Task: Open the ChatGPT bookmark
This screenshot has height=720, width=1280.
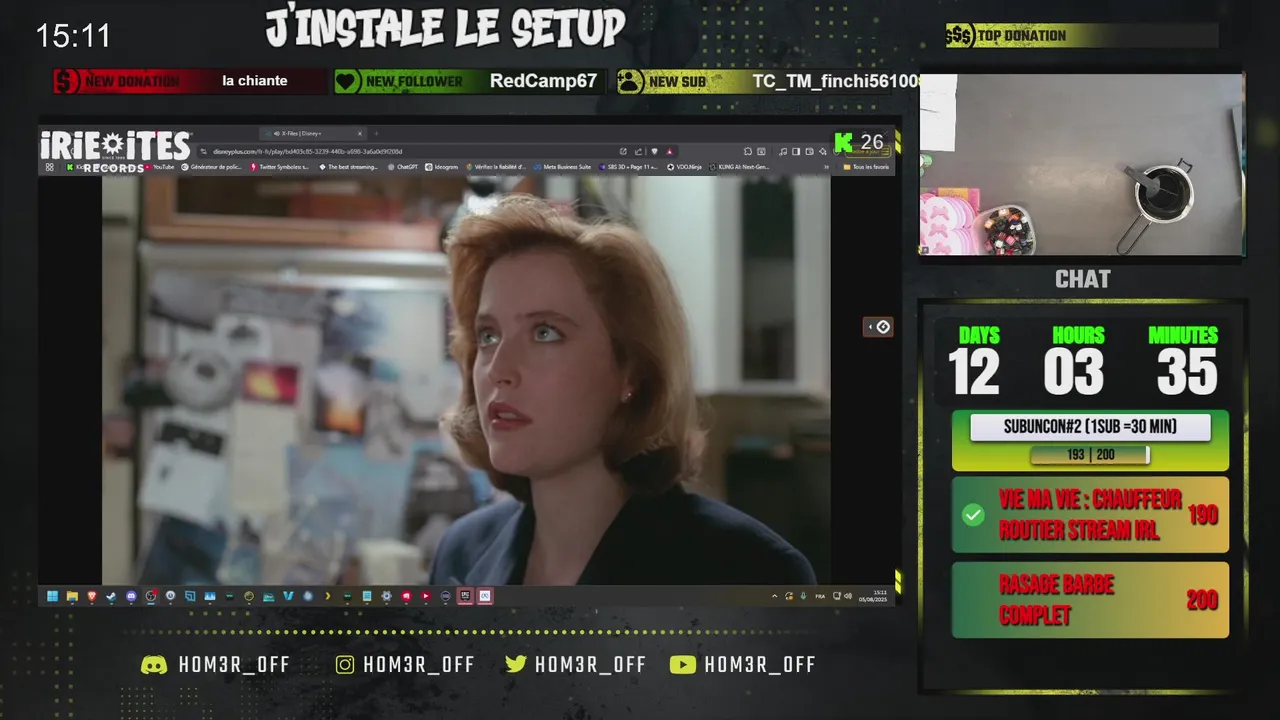Action: (402, 167)
